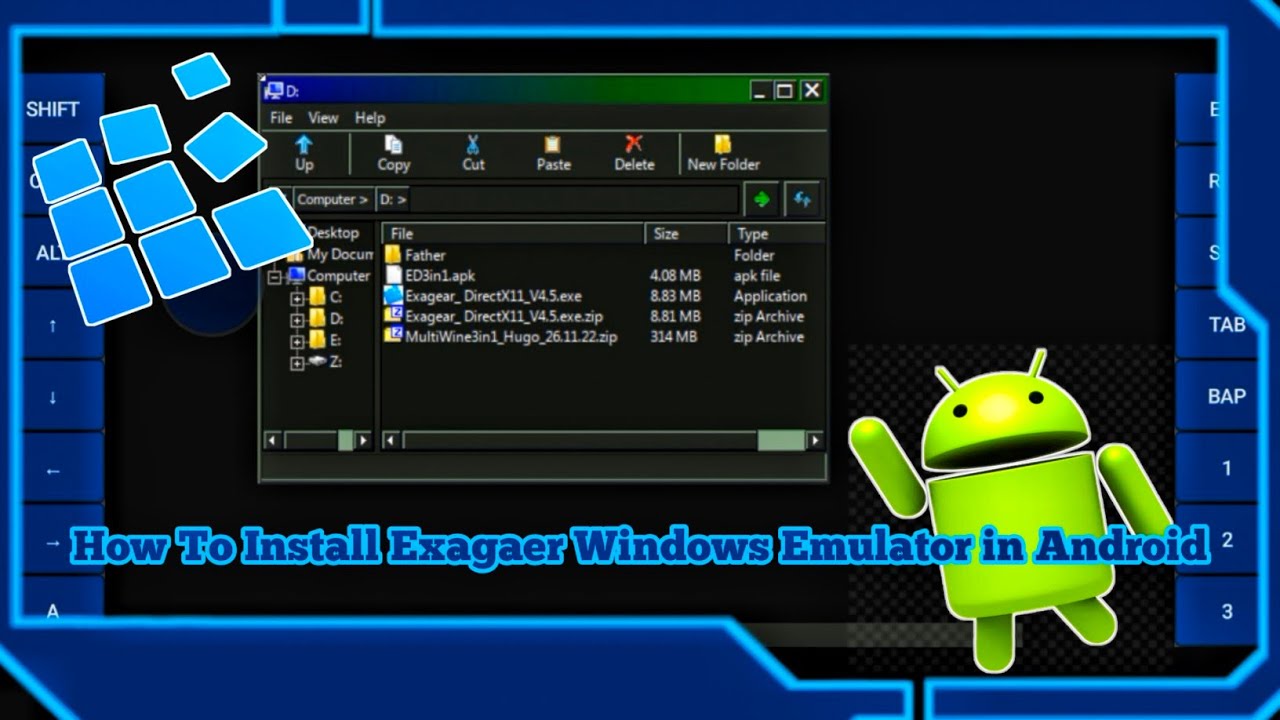Click the E: drive folder icon

(318, 340)
